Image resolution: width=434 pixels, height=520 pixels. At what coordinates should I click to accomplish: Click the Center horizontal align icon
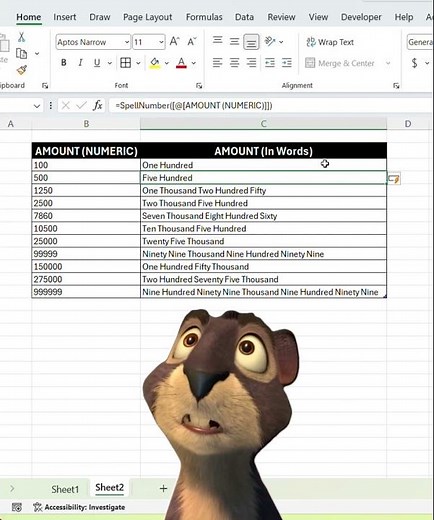coord(234,63)
